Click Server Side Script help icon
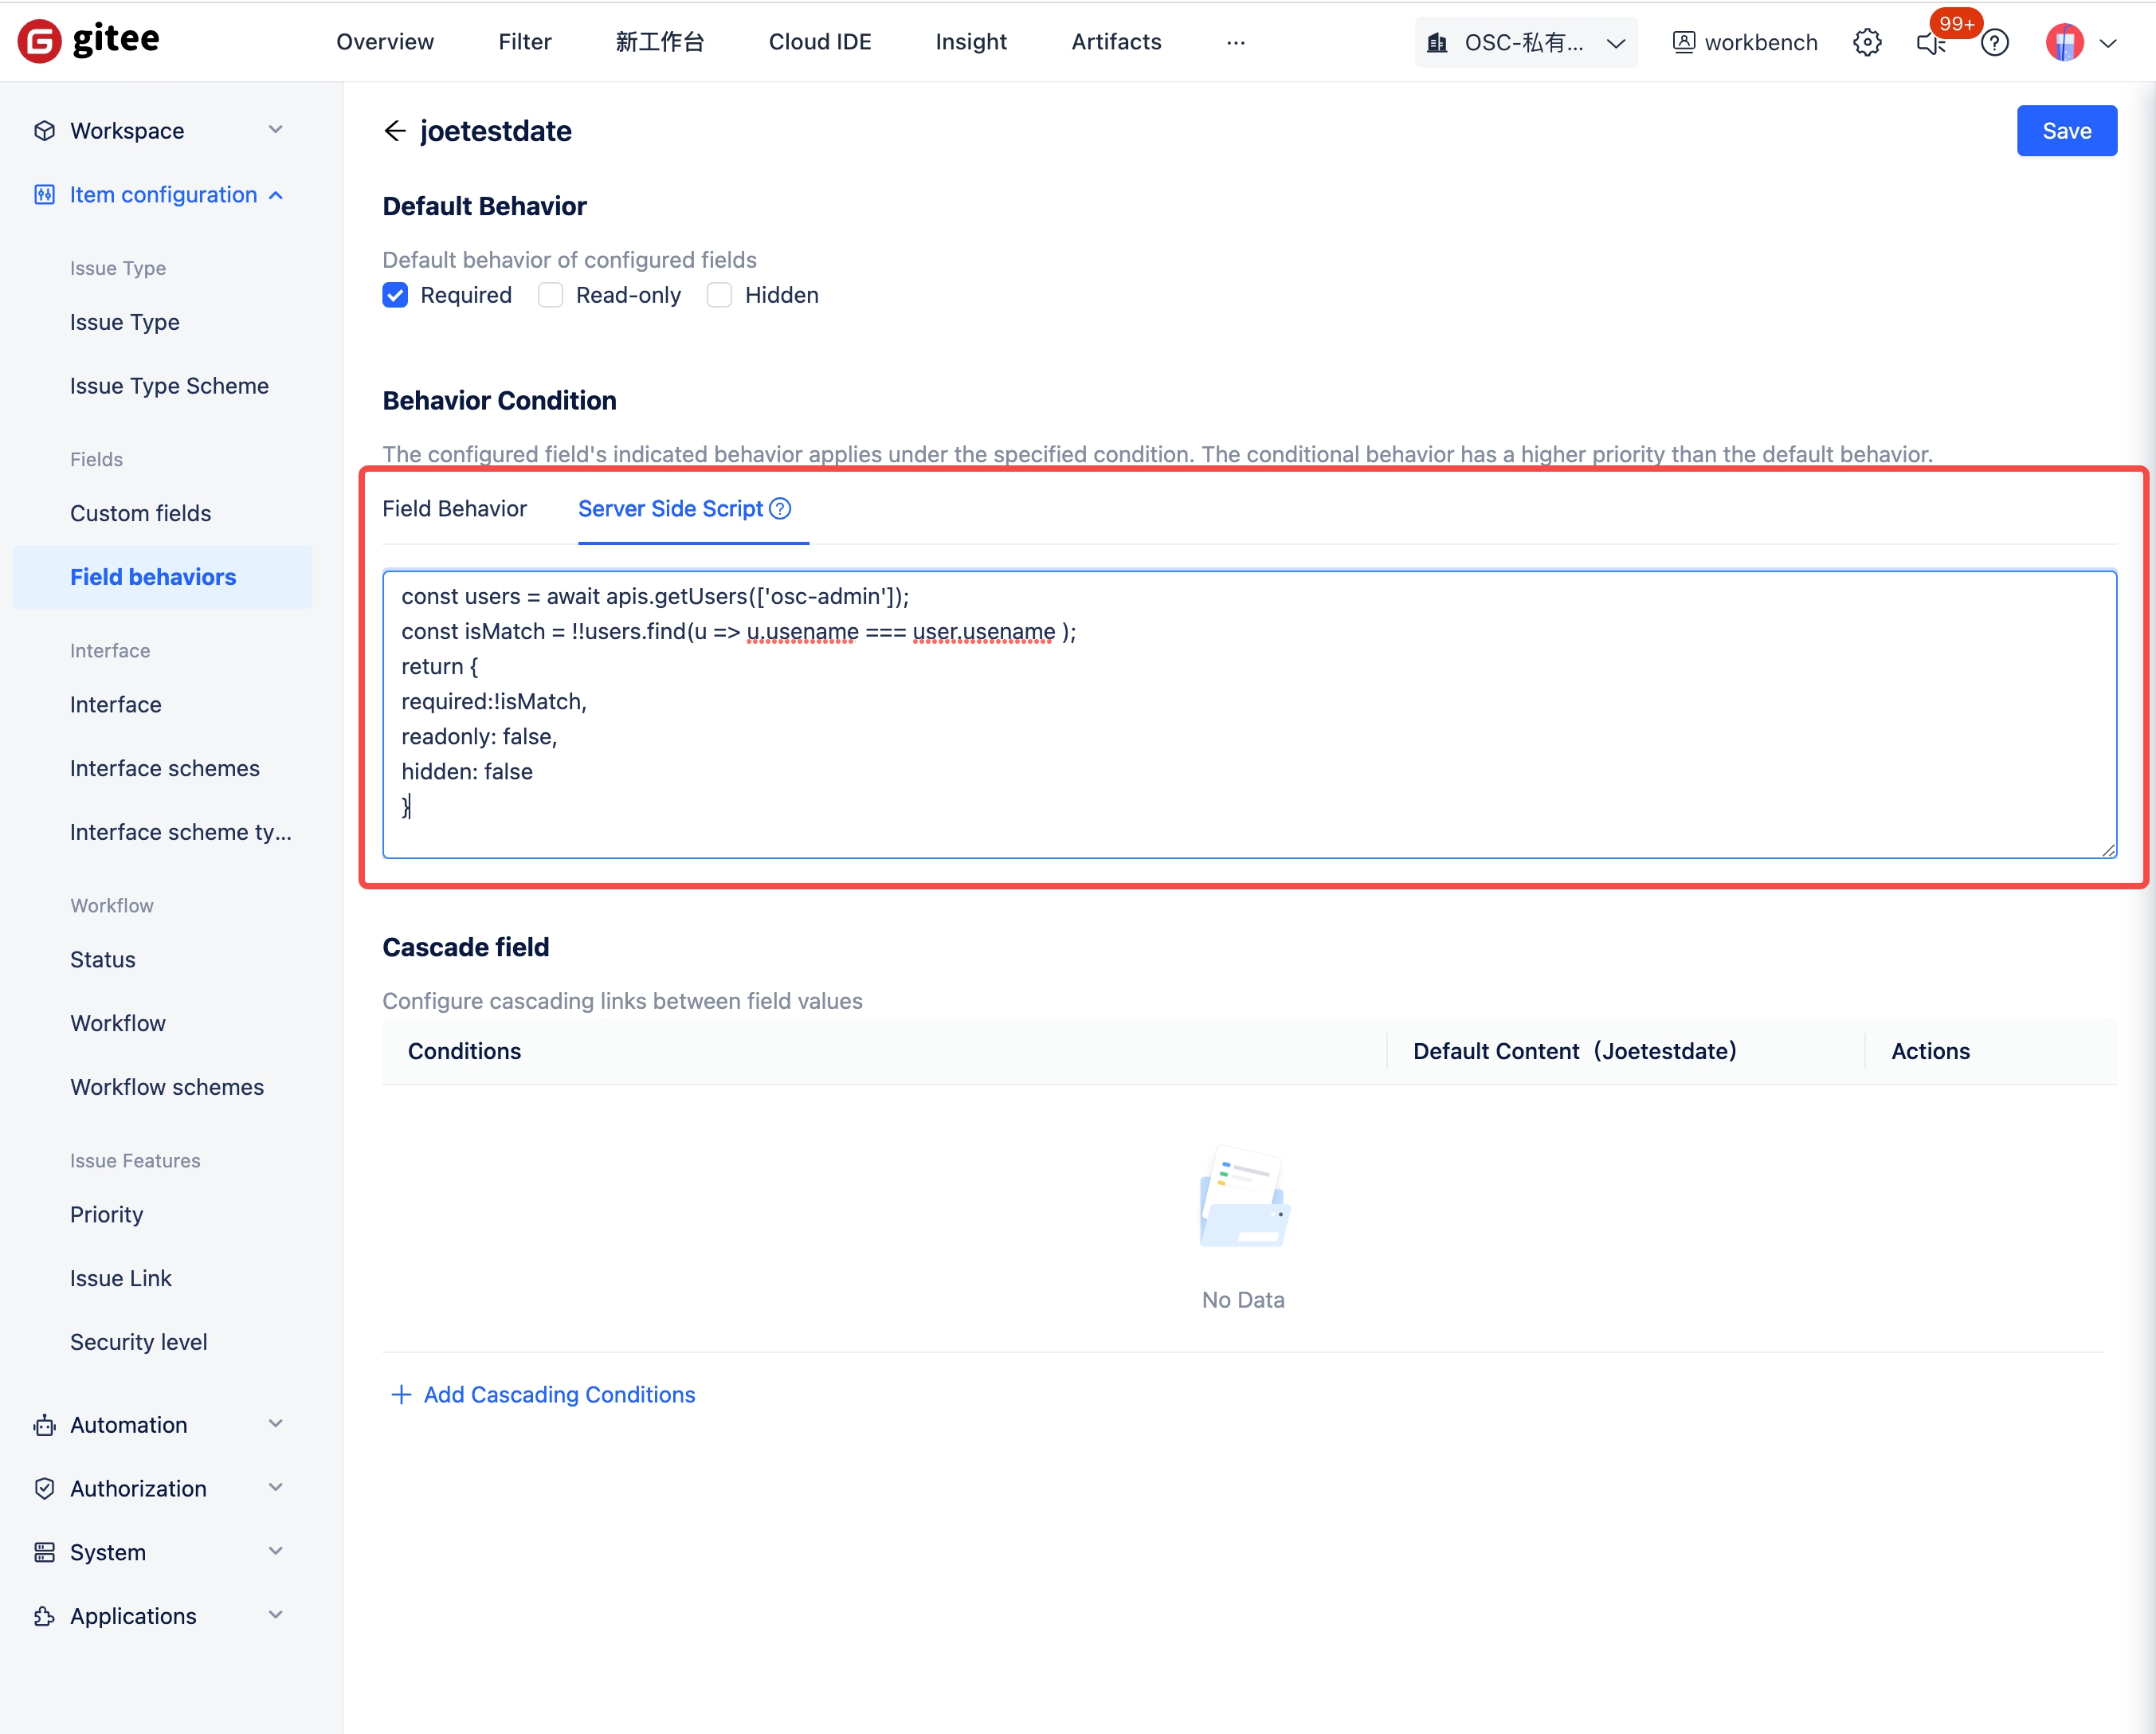 (x=780, y=508)
